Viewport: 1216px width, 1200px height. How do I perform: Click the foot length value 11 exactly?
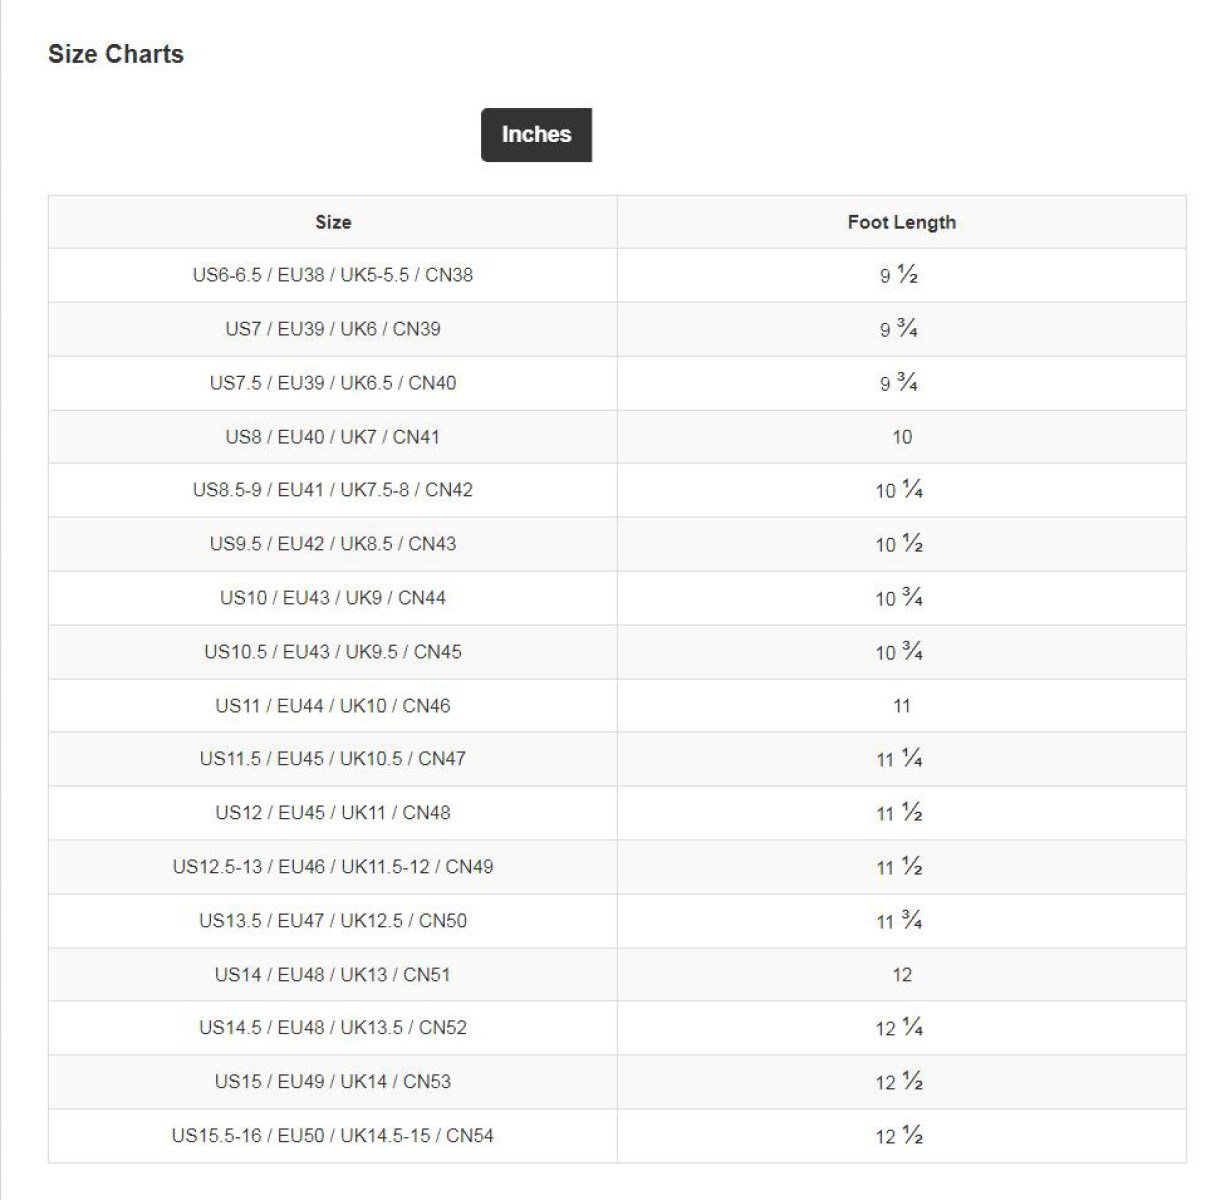pyautogui.click(x=901, y=706)
